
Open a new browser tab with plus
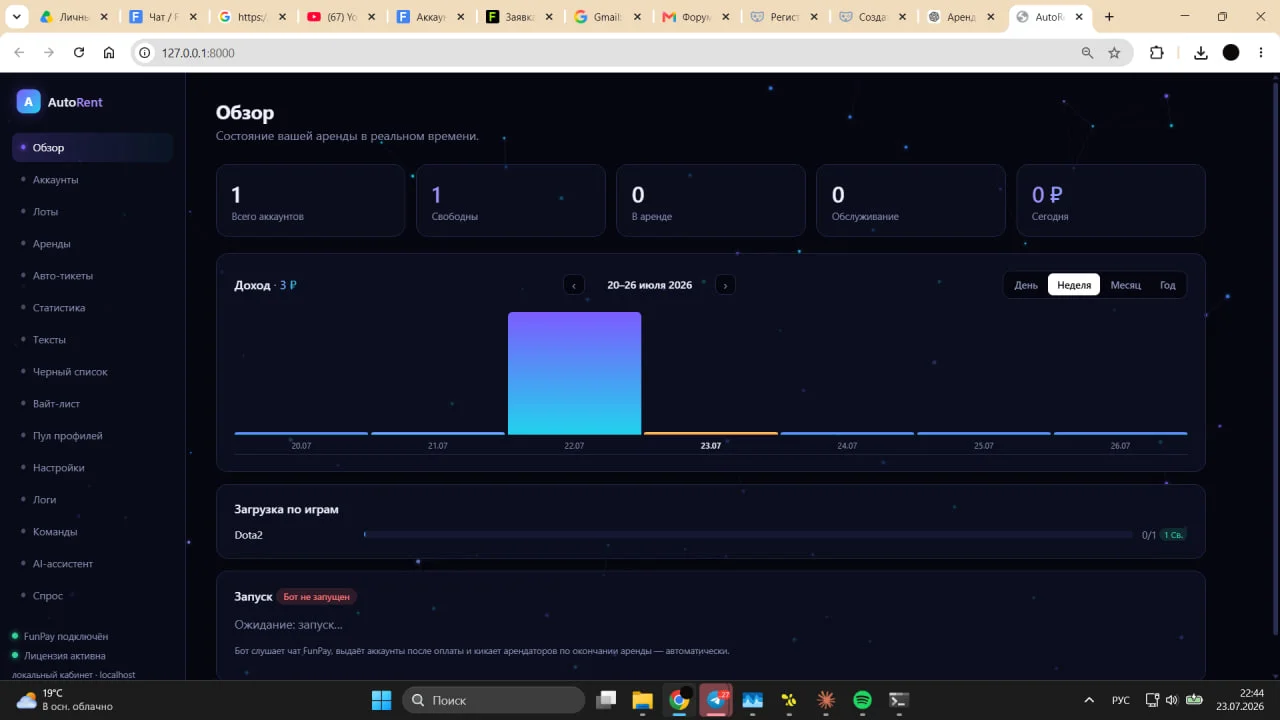(x=1109, y=17)
